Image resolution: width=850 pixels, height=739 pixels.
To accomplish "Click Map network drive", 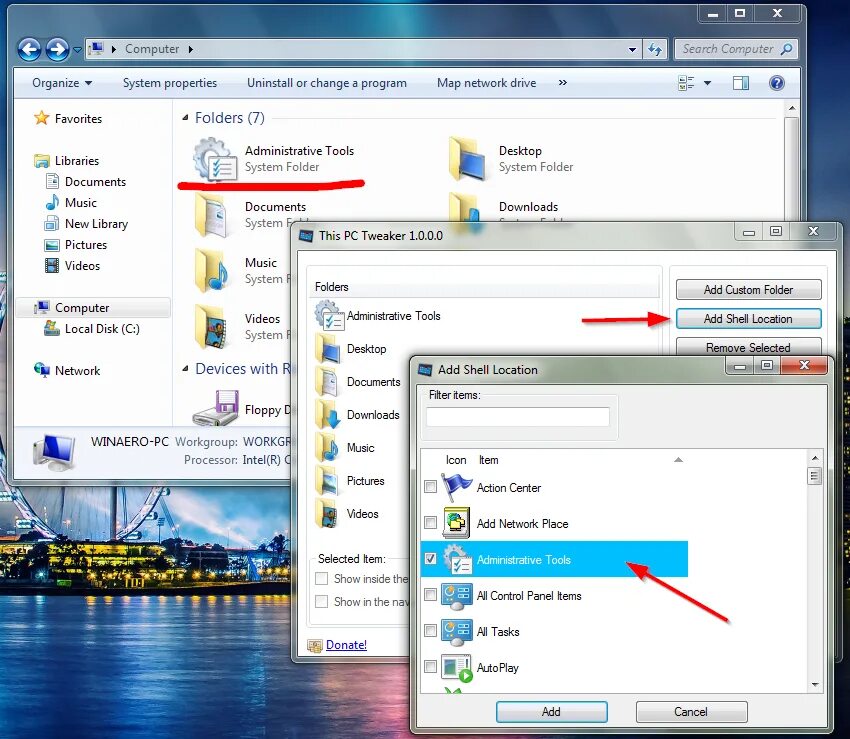I will point(487,83).
